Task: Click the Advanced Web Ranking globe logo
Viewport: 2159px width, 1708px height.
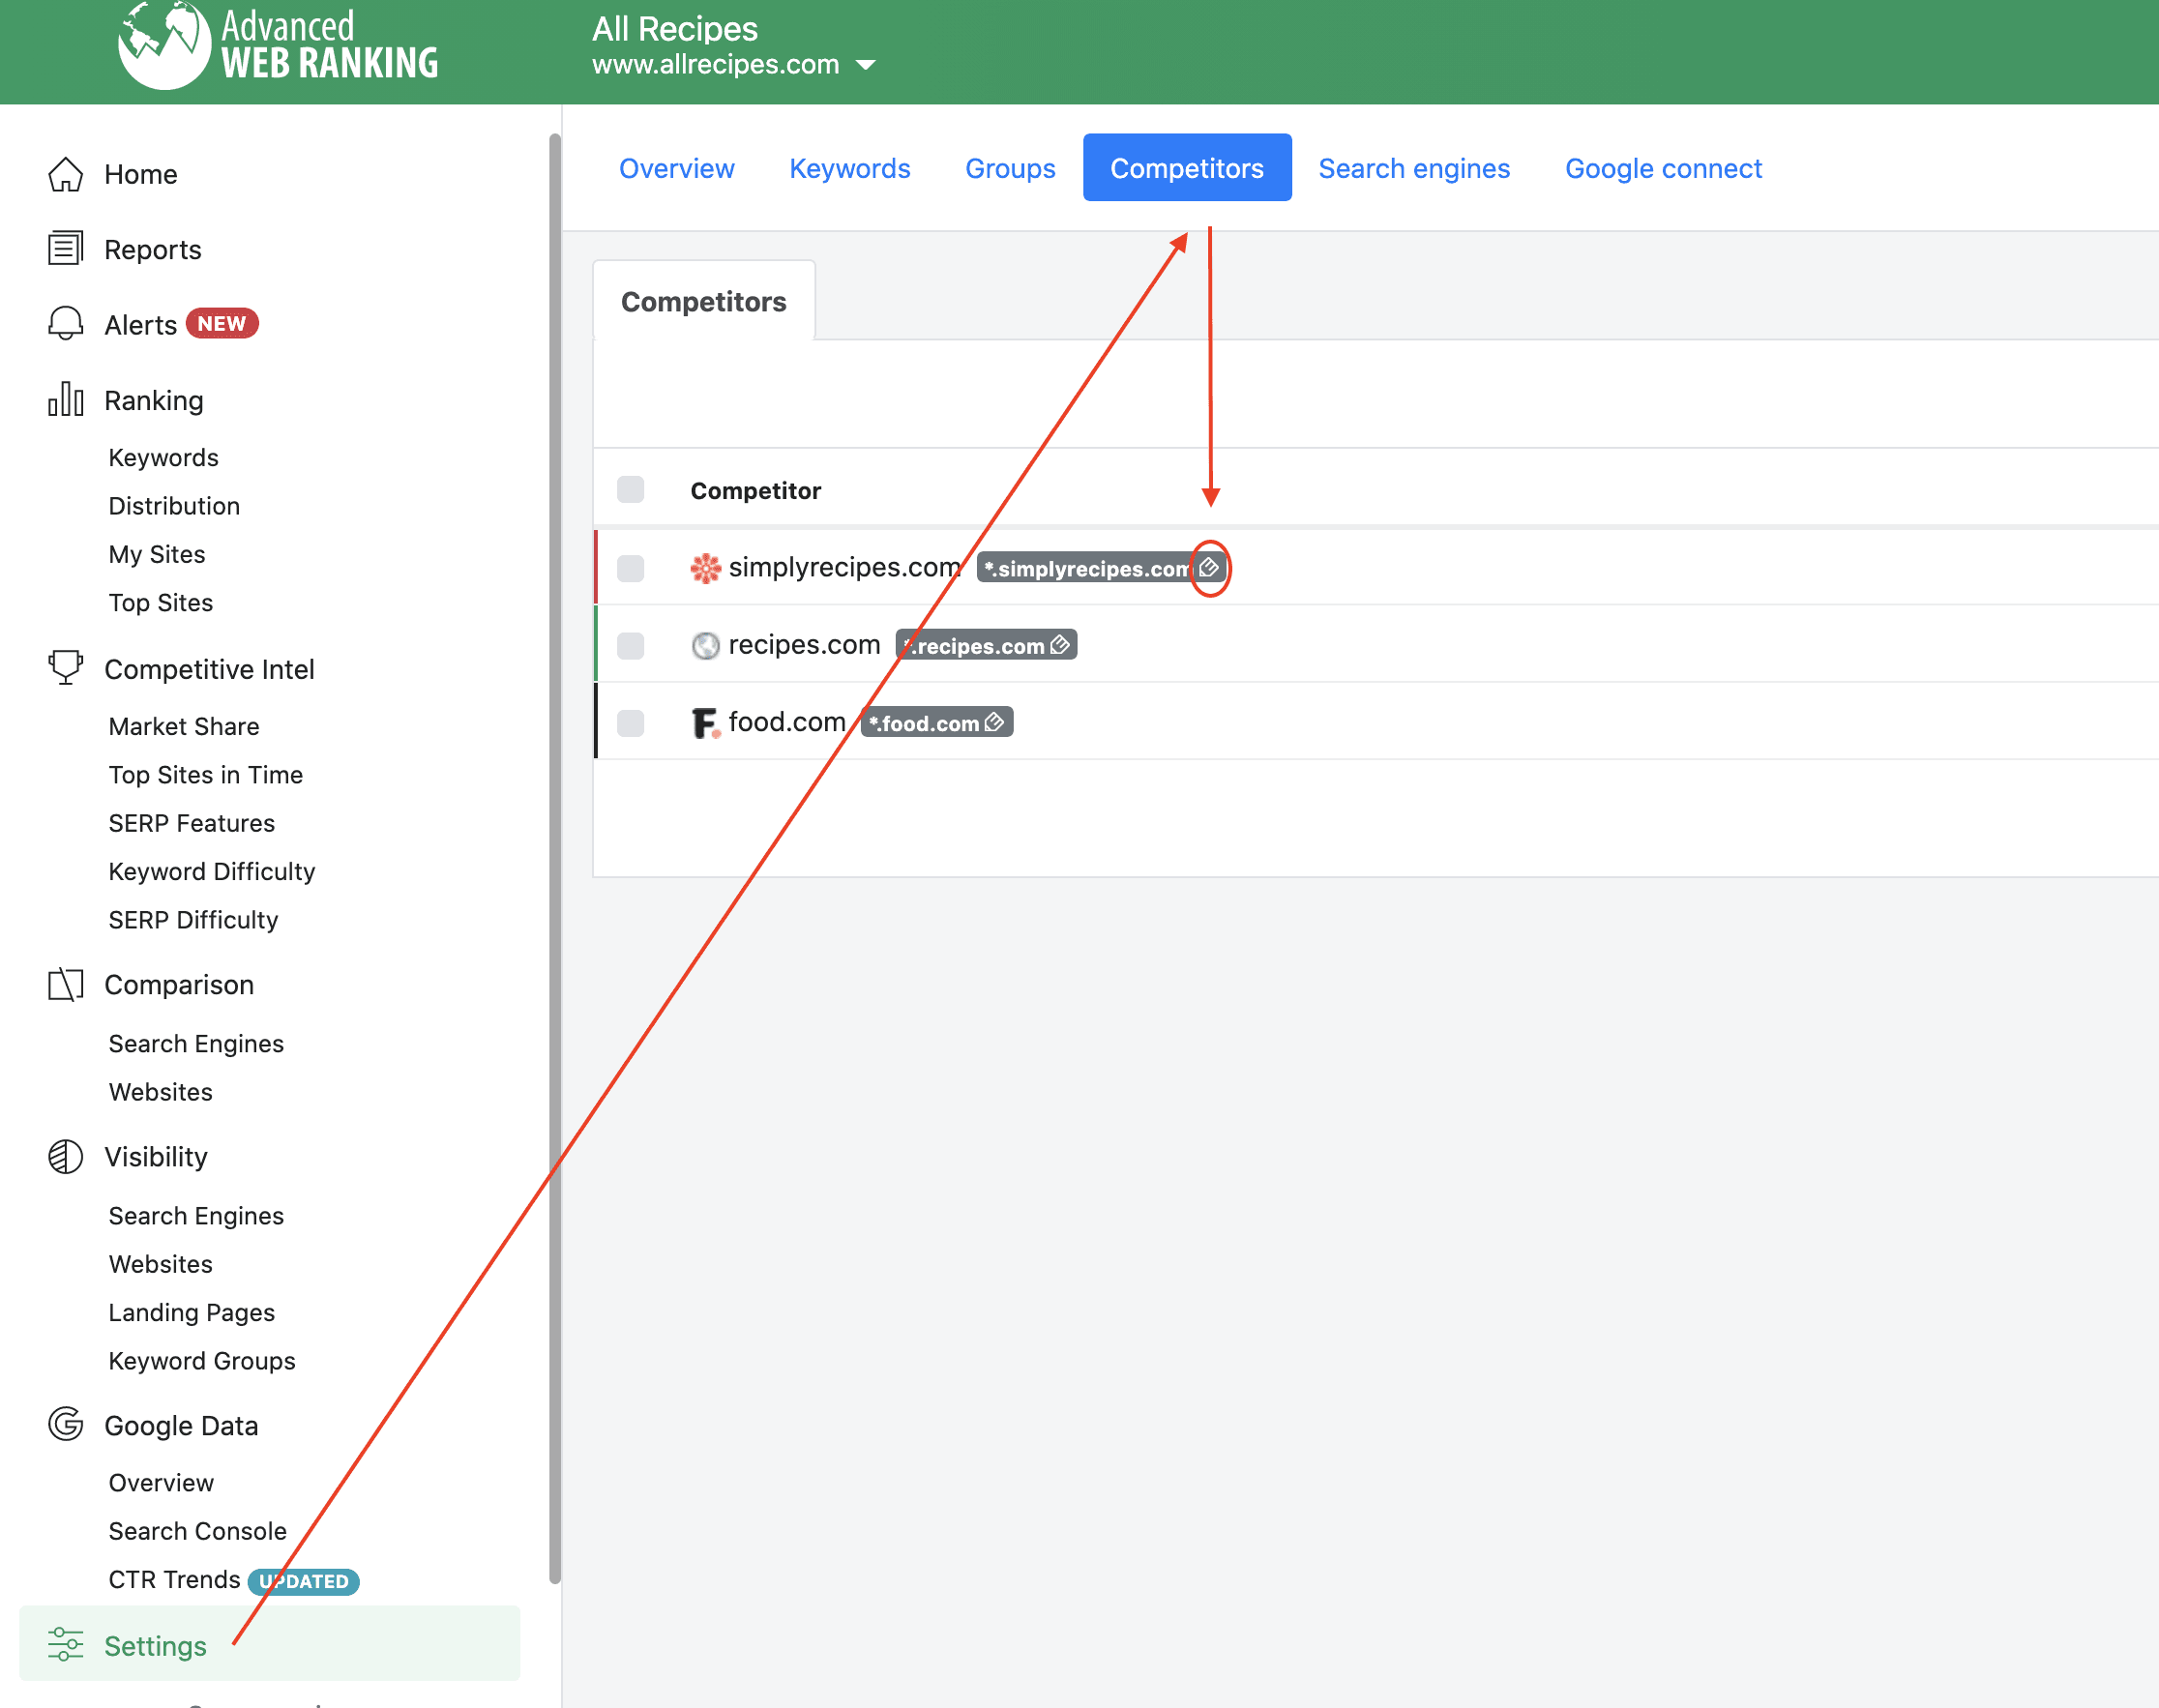Action: tap(164, 45)
